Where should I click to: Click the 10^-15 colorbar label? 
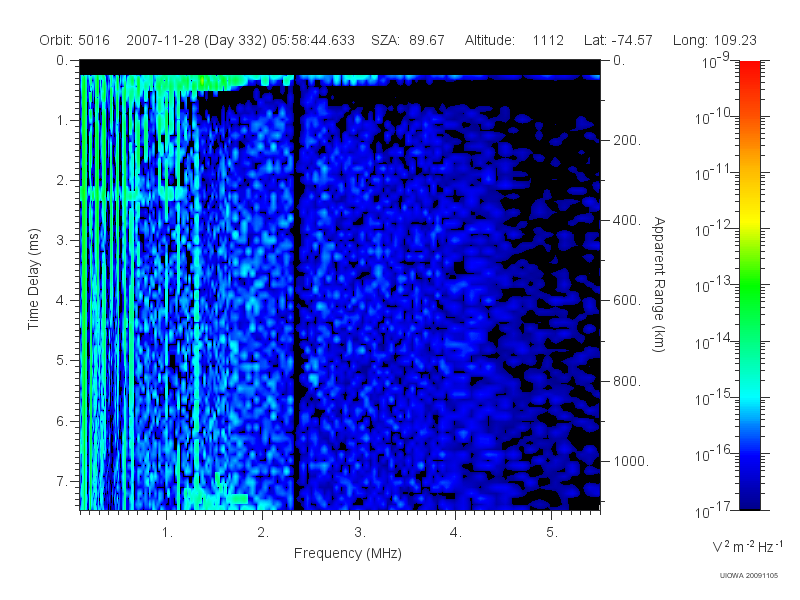(713, 397)
